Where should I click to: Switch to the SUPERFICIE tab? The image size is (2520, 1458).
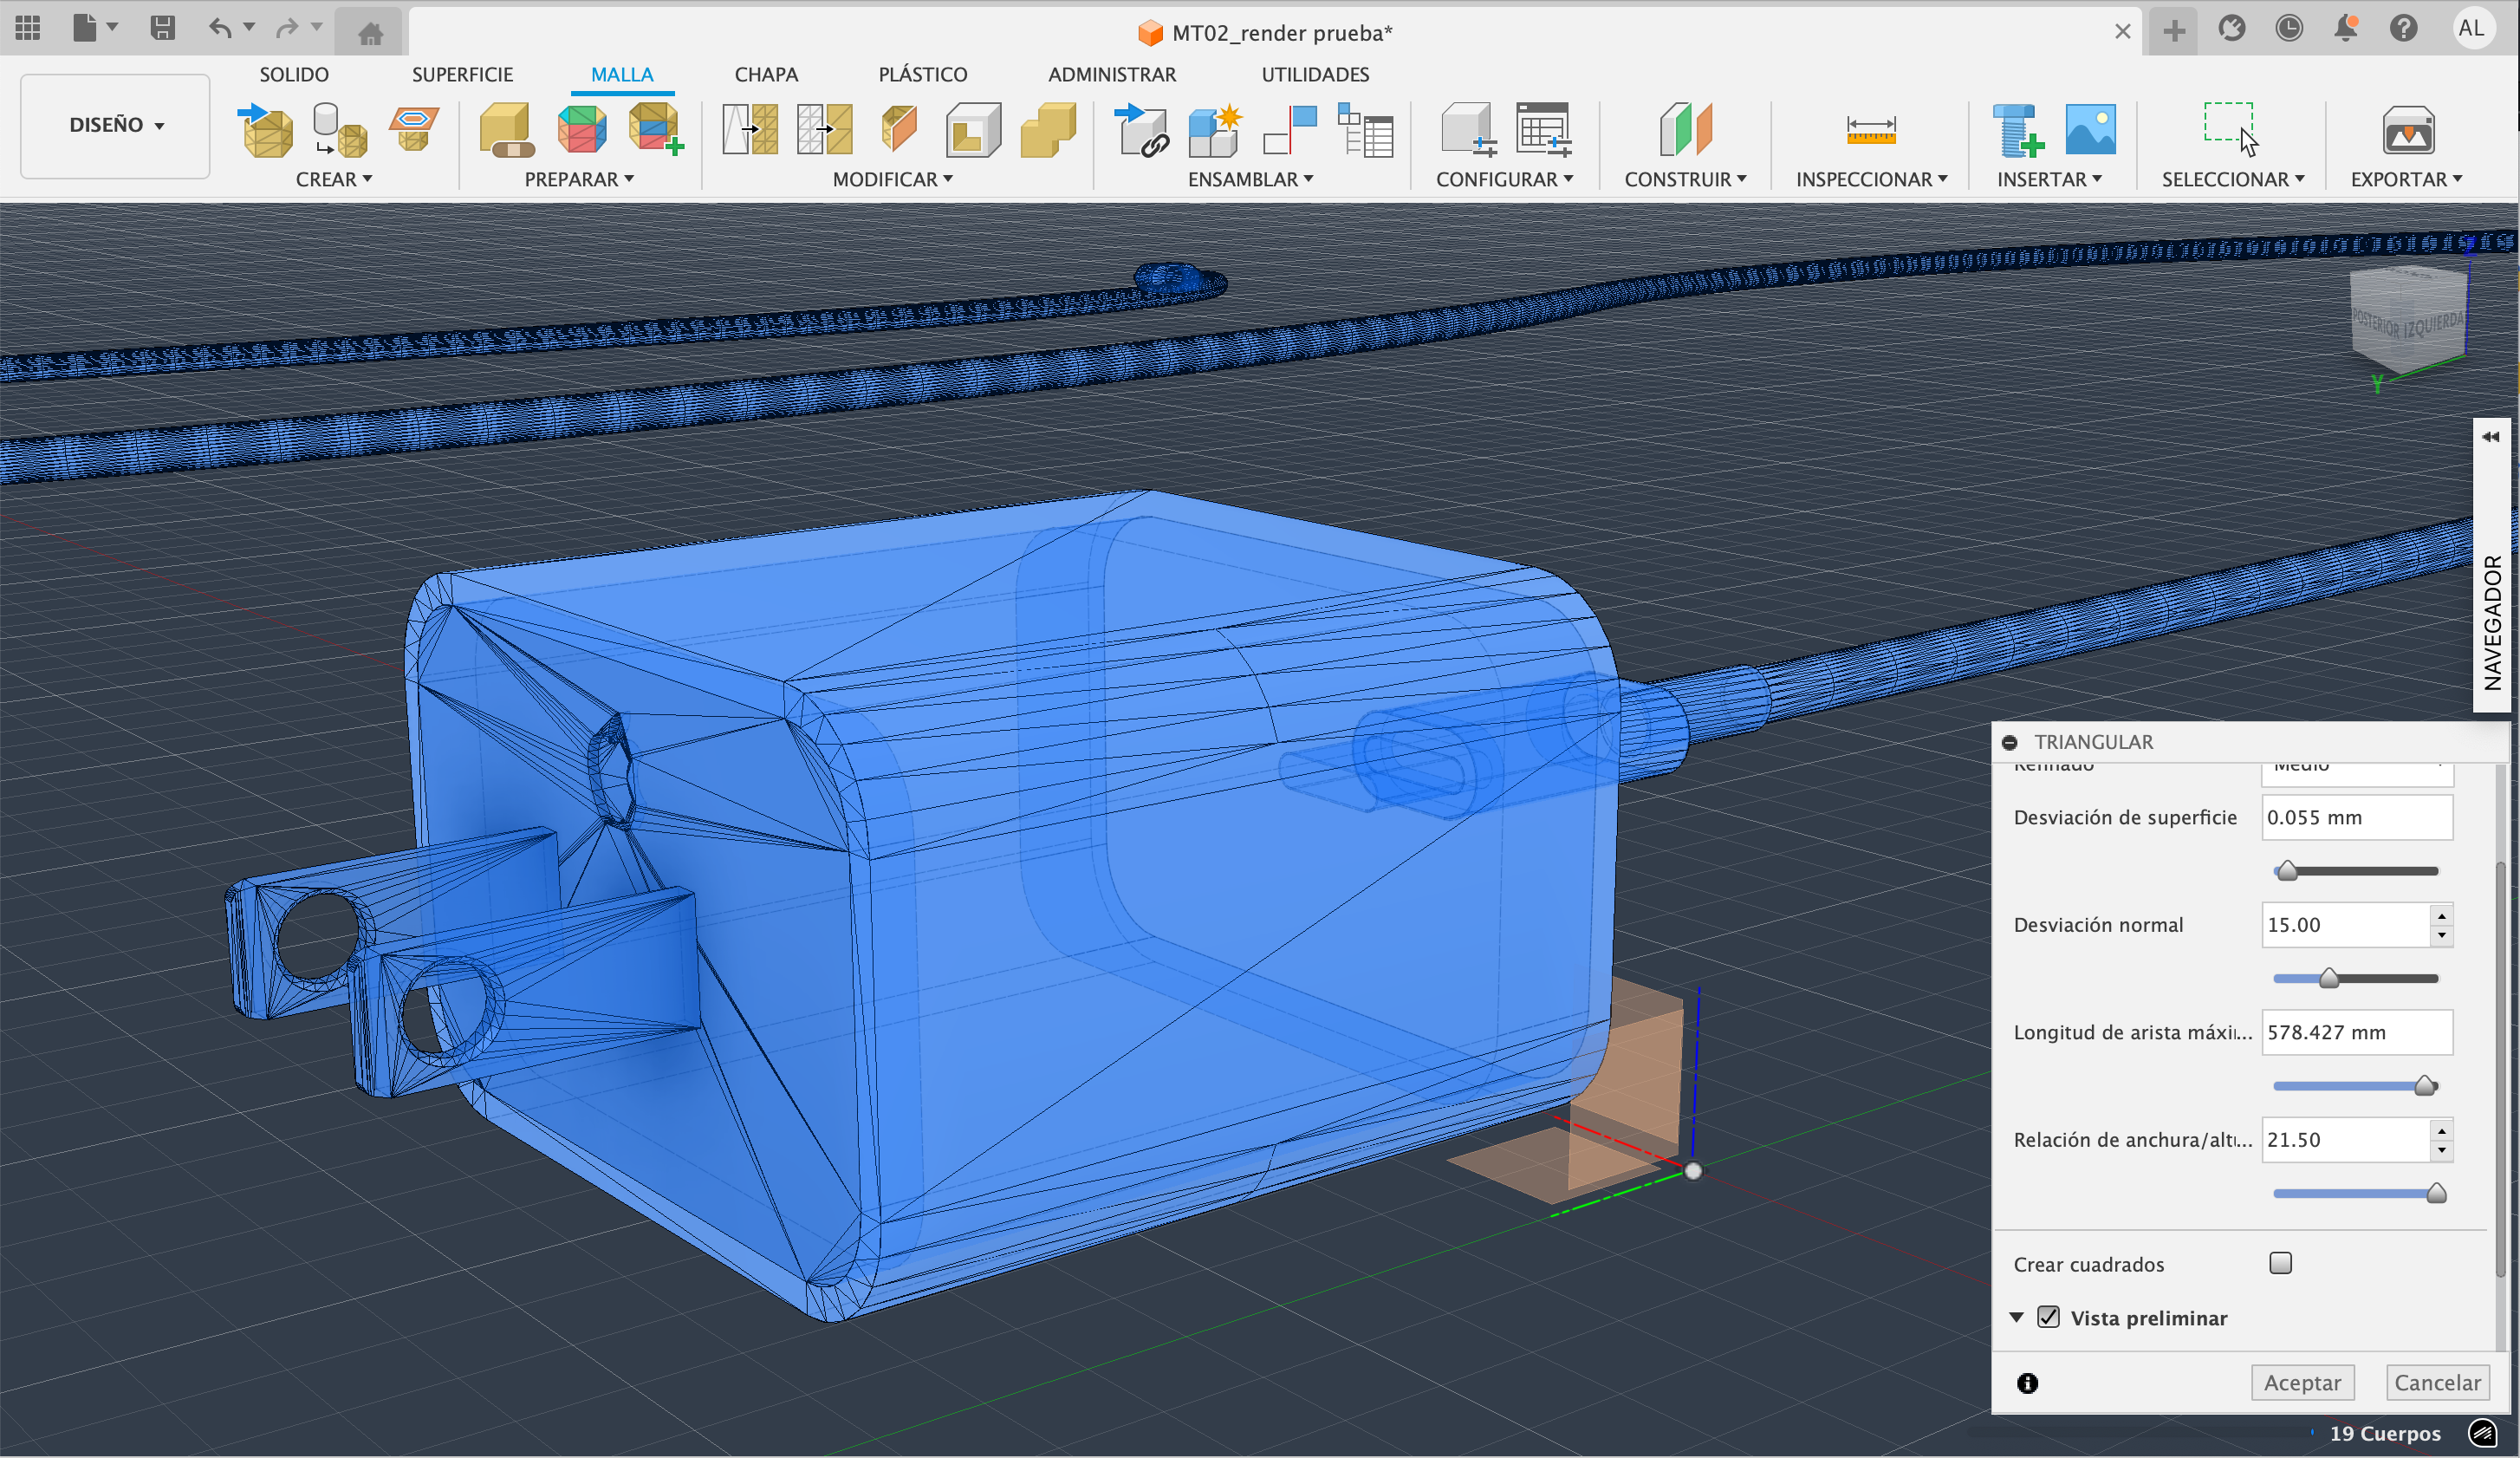point(462,74)
